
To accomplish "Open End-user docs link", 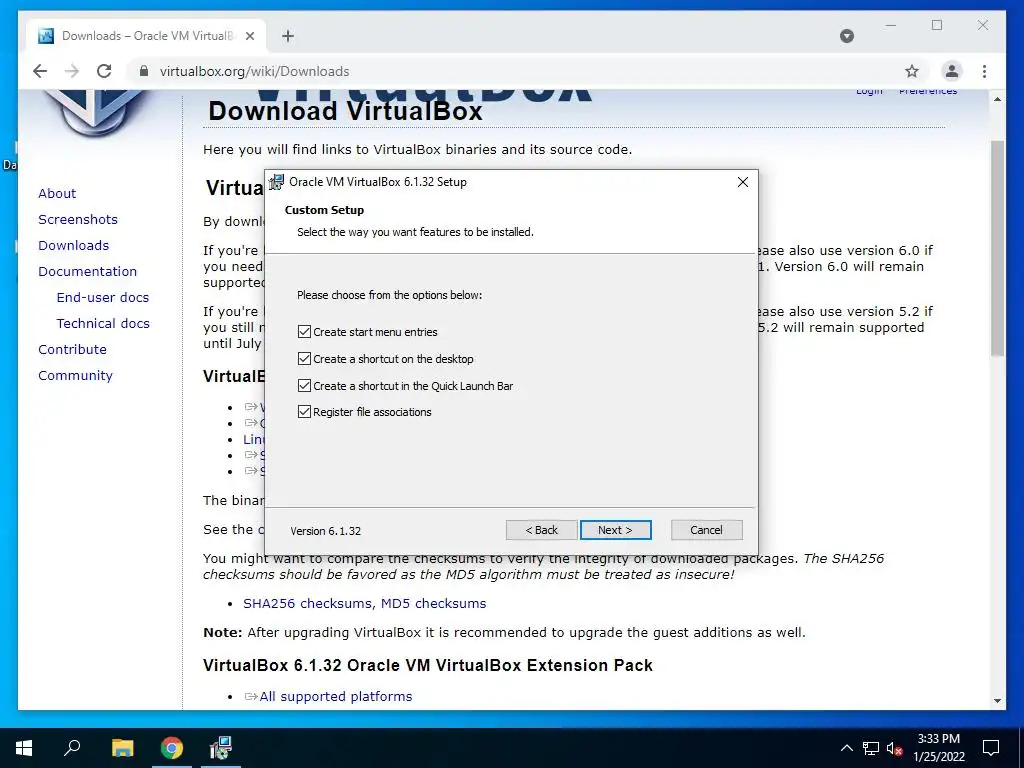I will [x=103, y=297].
